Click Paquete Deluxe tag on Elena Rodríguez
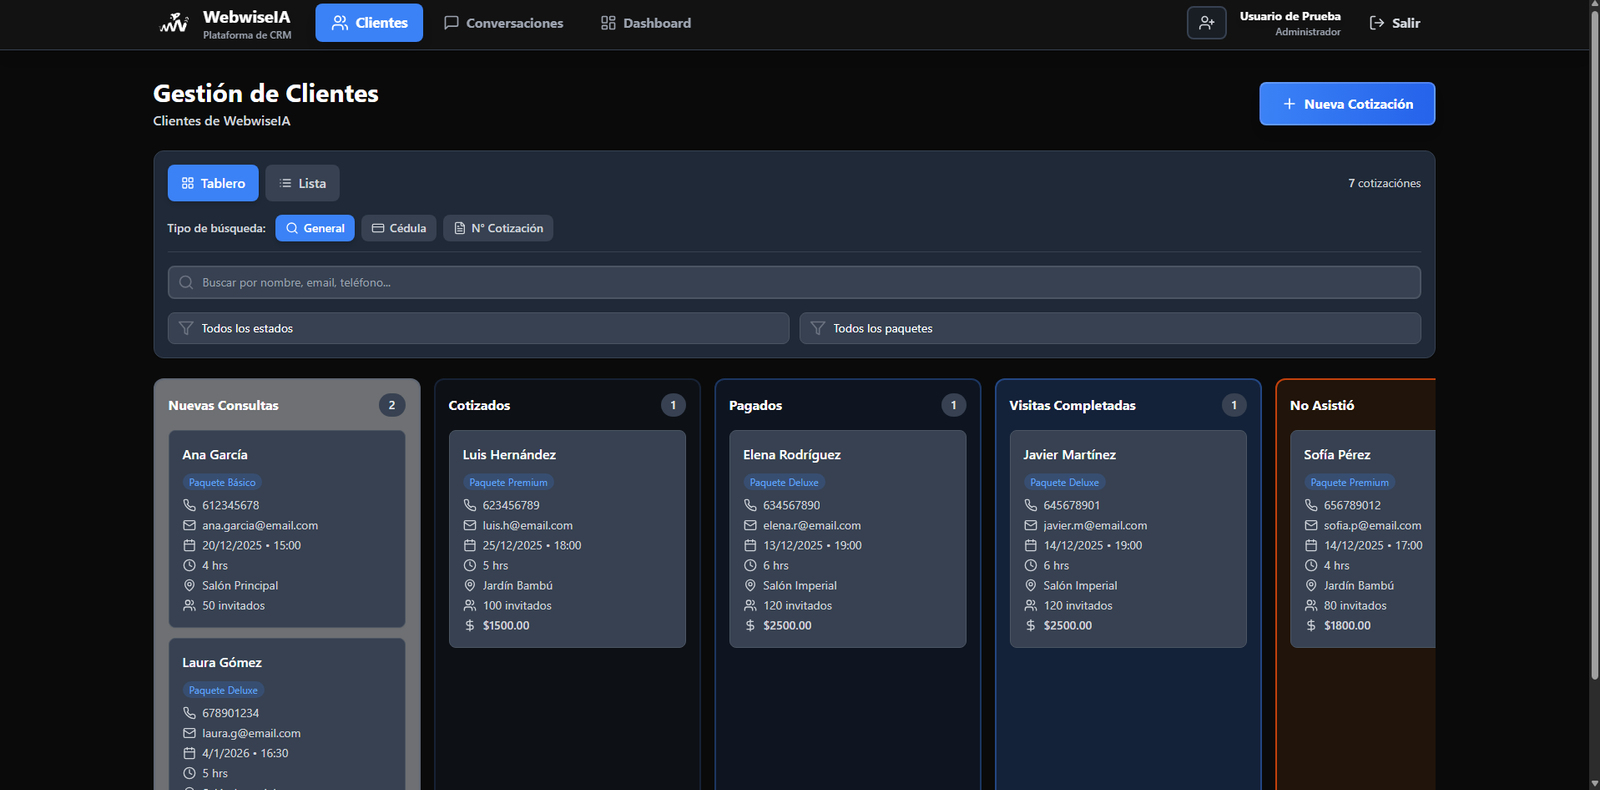The height and width of the screenshot is (790, 1600). click(x=784, y=482)
